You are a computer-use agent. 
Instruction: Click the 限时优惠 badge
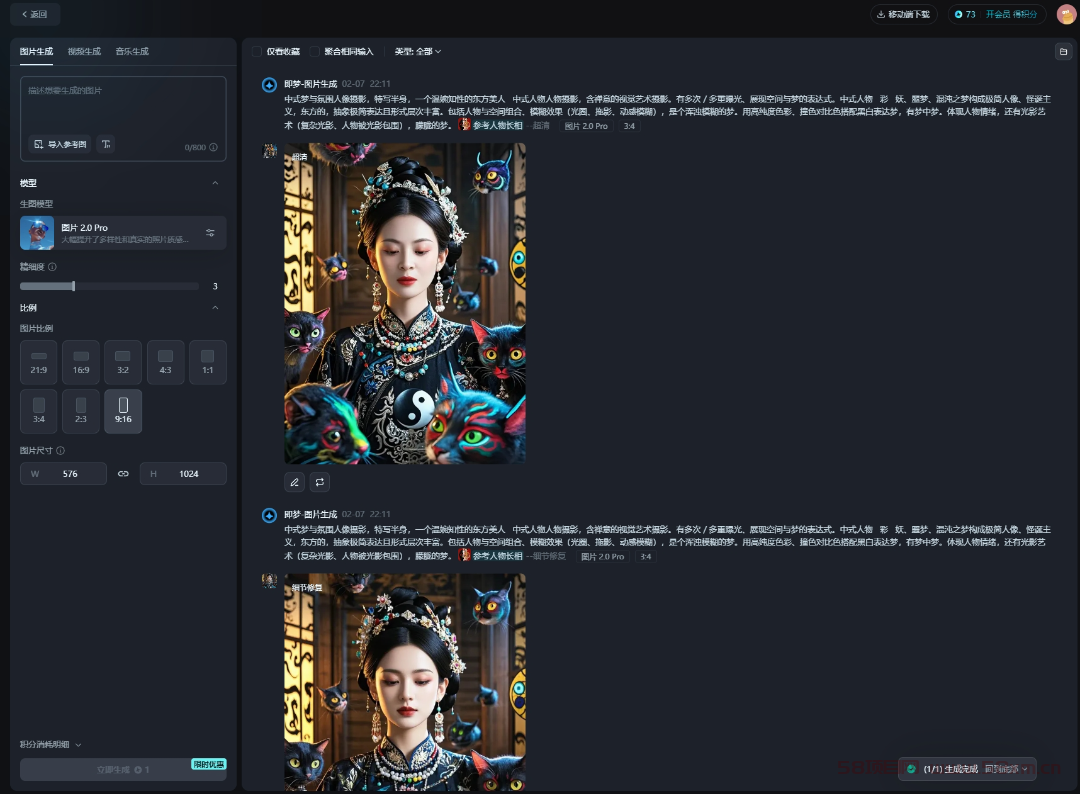[209, 764]
